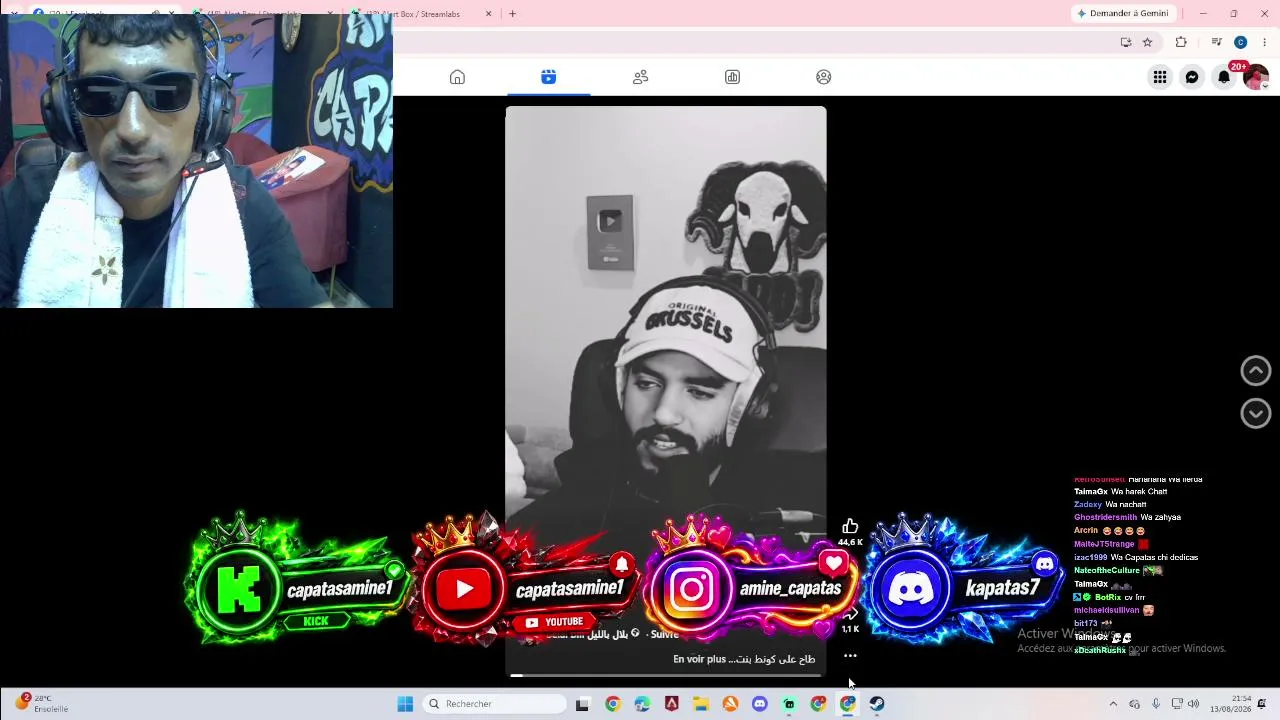This screenshot has width=1280, height=720.
Task: Go to the previous reel with up chevron
Action: tap(1255, 370)
